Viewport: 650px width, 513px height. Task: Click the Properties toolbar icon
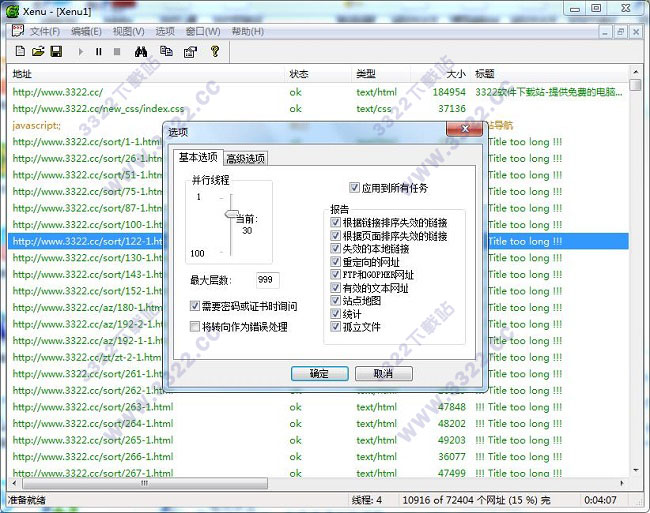tap(190, 52)
